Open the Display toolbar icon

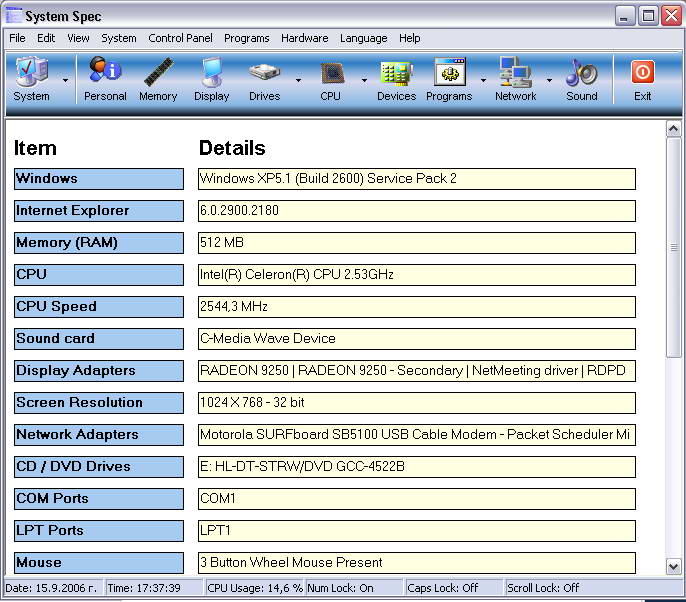pyautogui.click(x=211, y=79)
